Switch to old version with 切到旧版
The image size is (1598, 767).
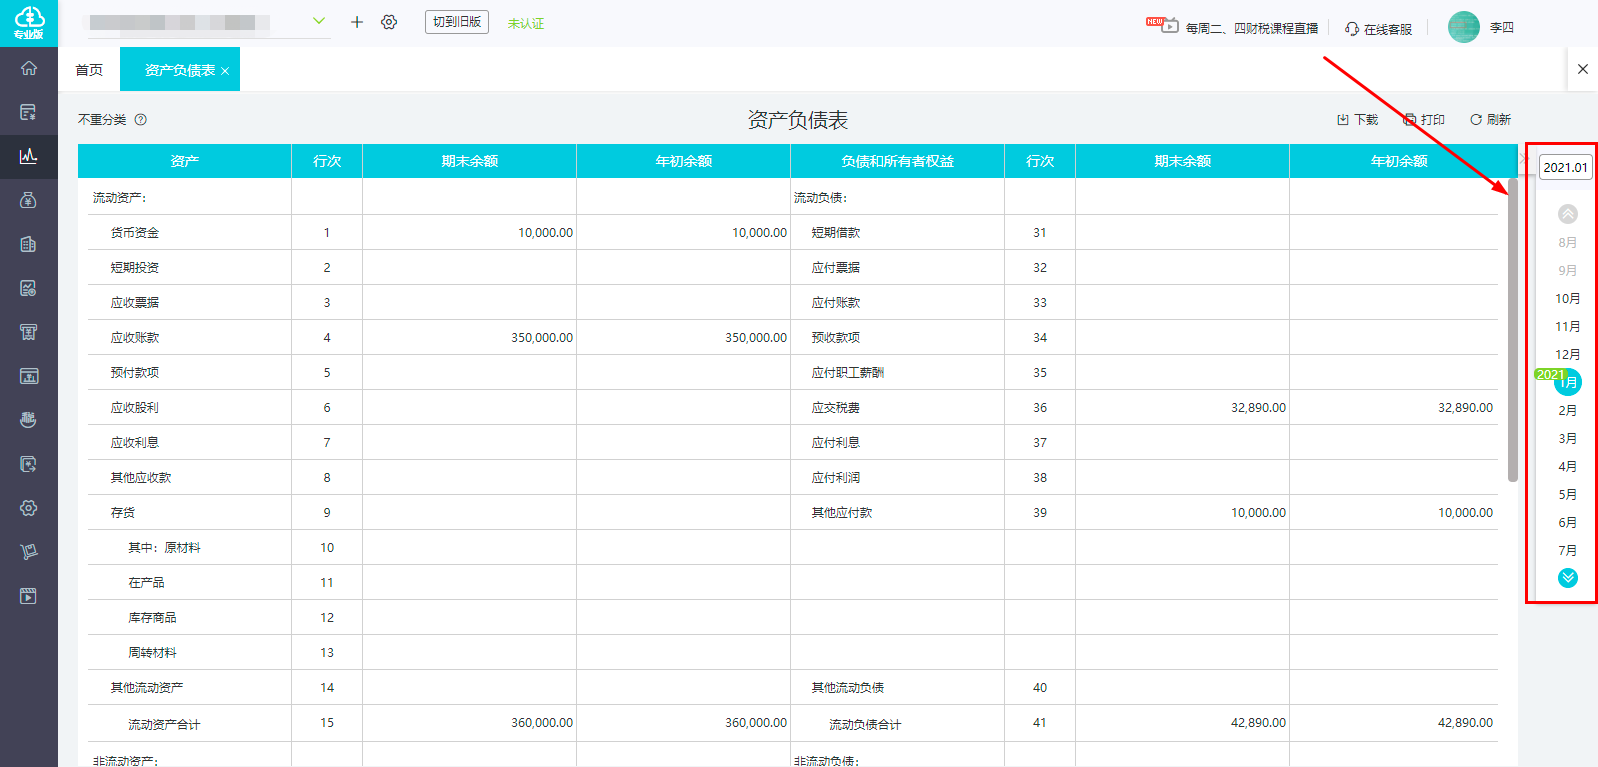(x=457, y=22)
